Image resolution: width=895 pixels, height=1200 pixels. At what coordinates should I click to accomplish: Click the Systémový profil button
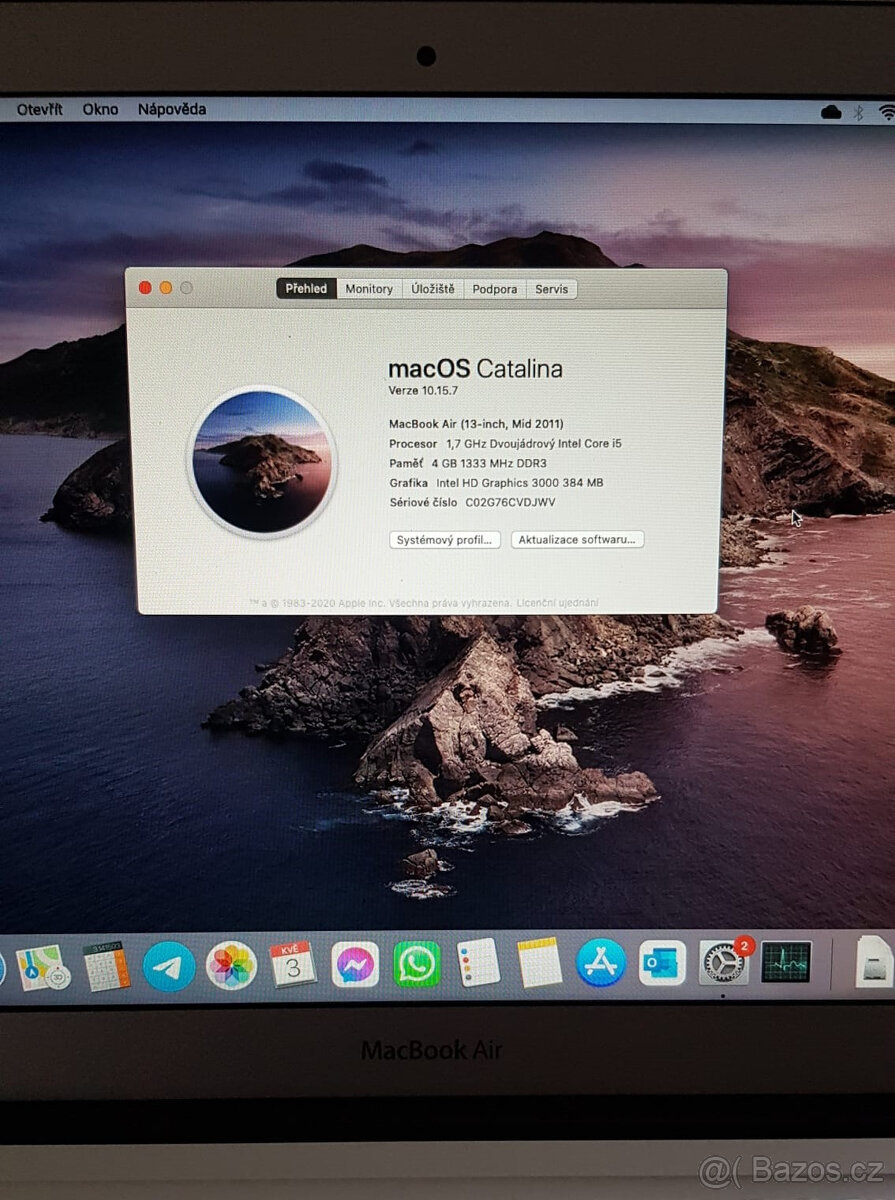click(x=444, y=540)
